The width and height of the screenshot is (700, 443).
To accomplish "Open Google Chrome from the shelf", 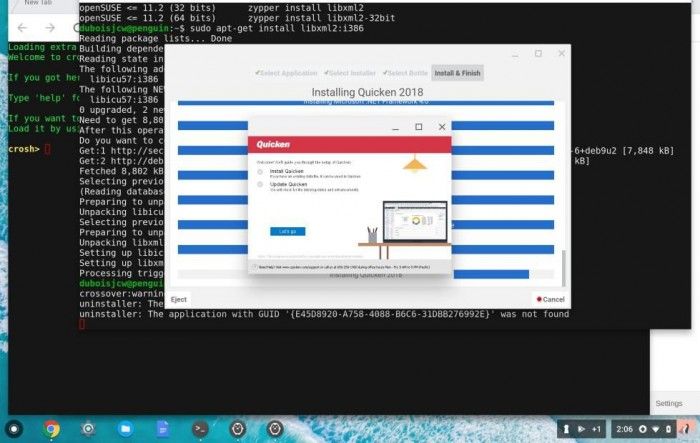I will (x=52, y=428).
